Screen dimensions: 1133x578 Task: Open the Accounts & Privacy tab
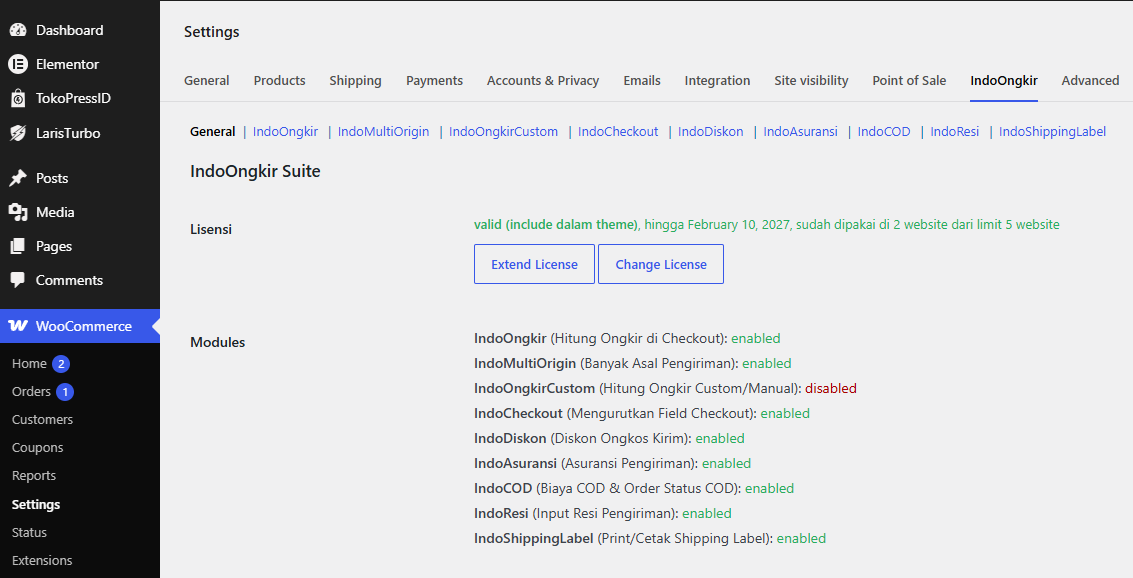pos(543,81)
